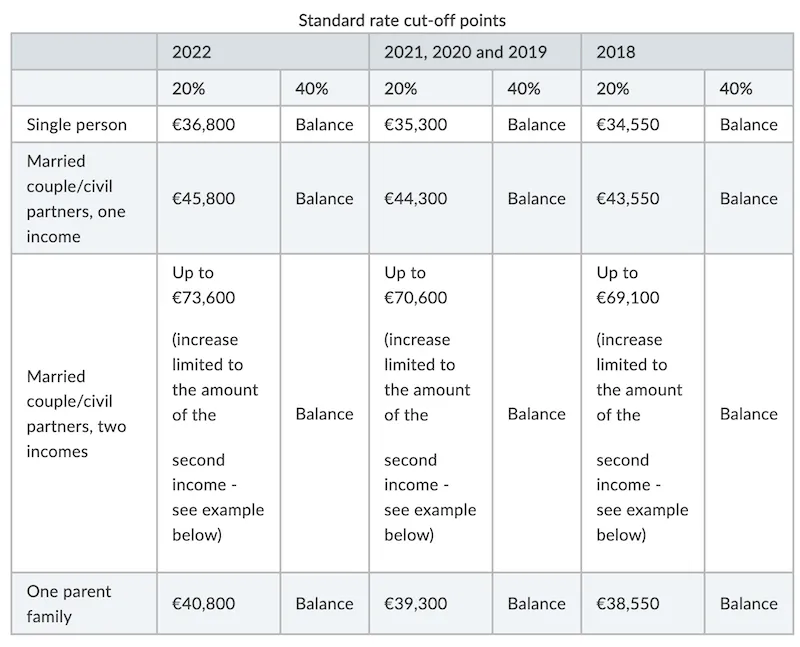Click the €36,800 cell

[203, 124]
